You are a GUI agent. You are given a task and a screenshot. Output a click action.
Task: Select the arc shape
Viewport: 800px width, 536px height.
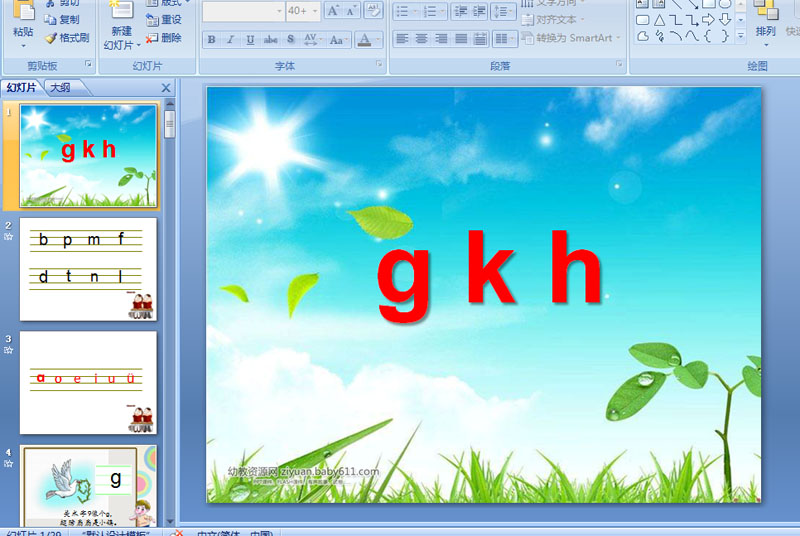[676, 36]
